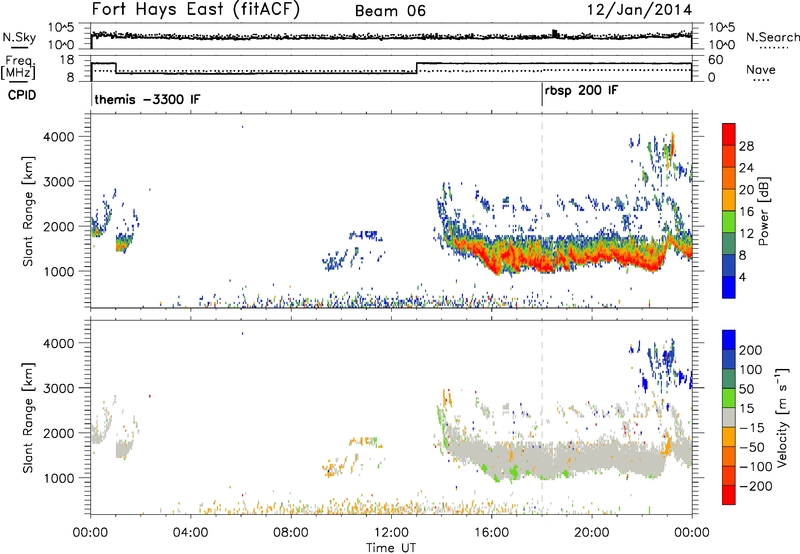This screenshot has height=554, width=800.
Task: Click the dashed CPID change line in power panel
Action: pyautogui.click(x=542, y=211)
